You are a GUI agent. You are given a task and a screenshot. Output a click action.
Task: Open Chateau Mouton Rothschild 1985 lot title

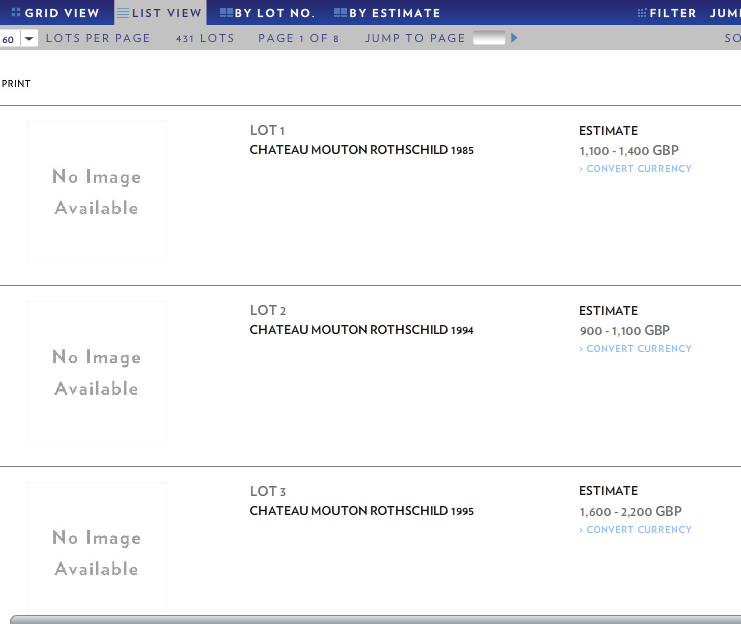[x=361, y=151]
